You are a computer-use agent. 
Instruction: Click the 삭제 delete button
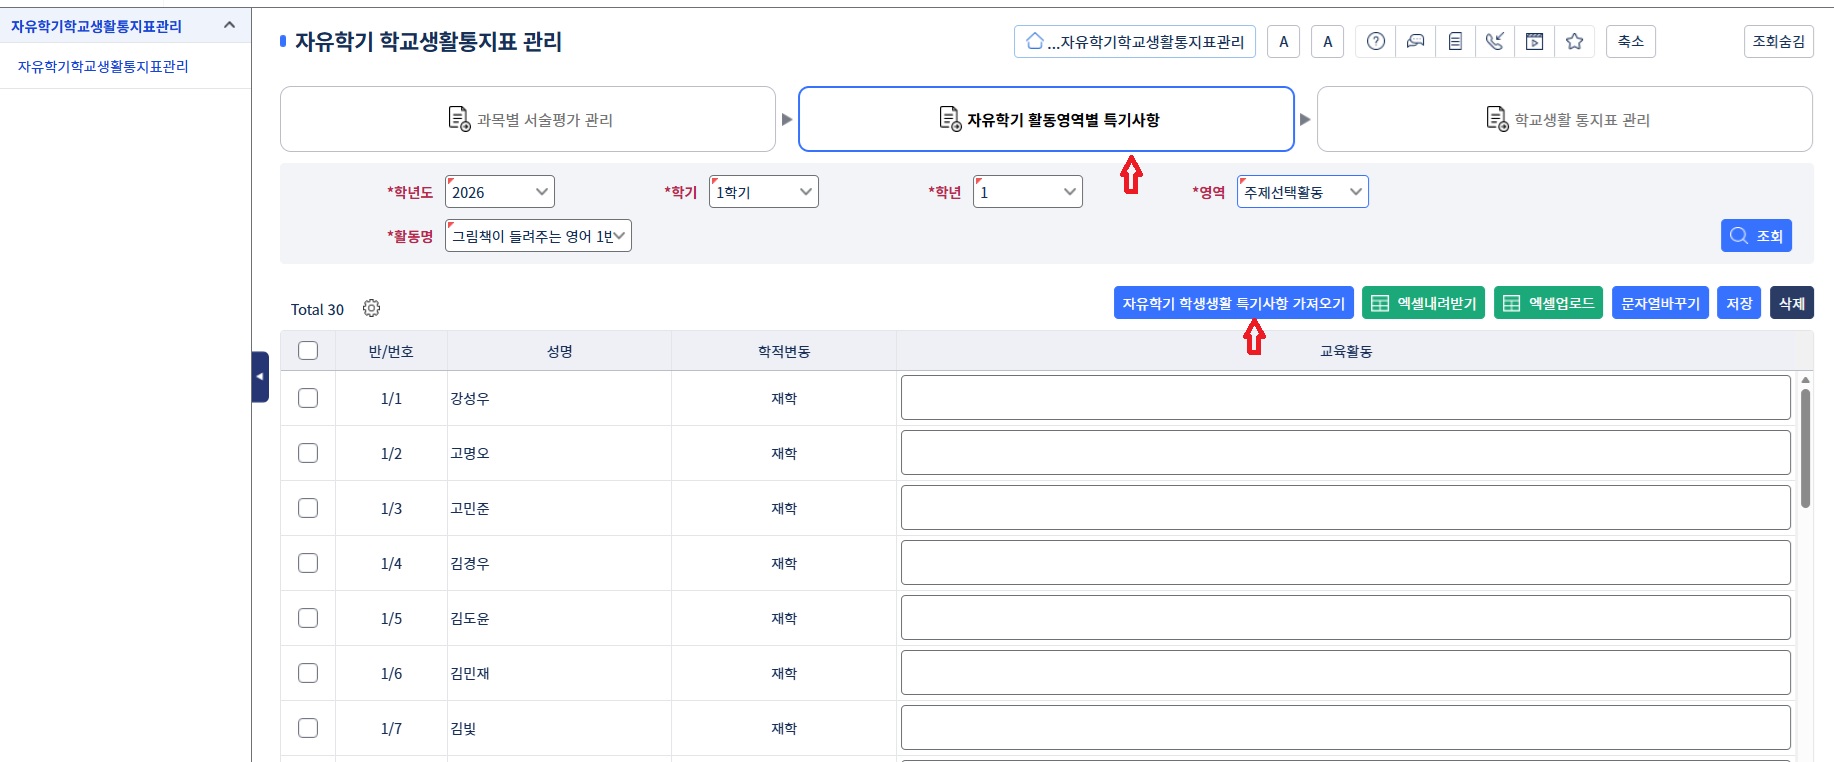coord(1792,303)
